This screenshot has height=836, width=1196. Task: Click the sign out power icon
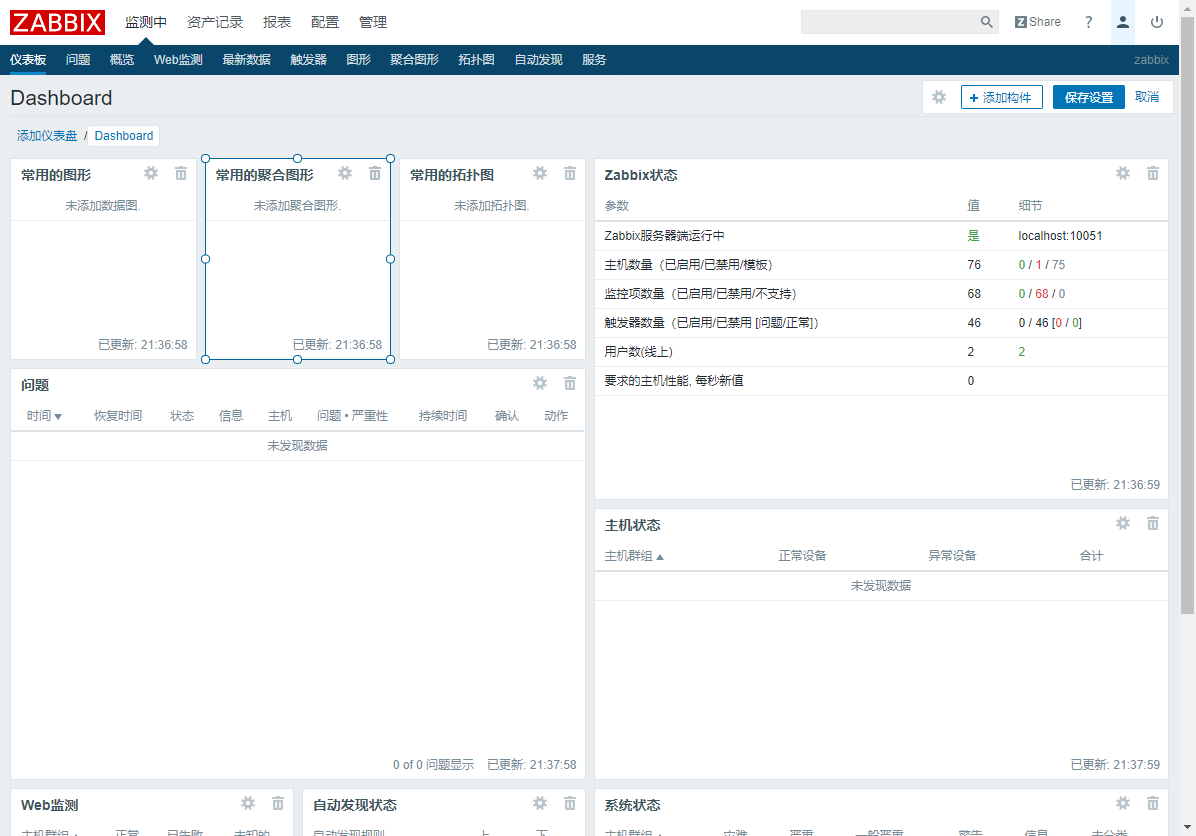tap(1157, 21)
